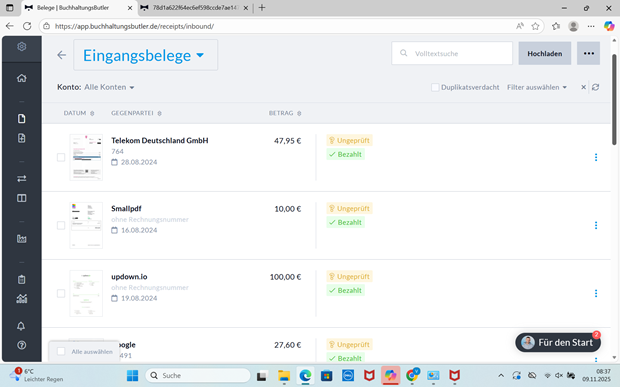
Task: Open the weather widget showing Leichter Regen
Action: coord(36,375)
